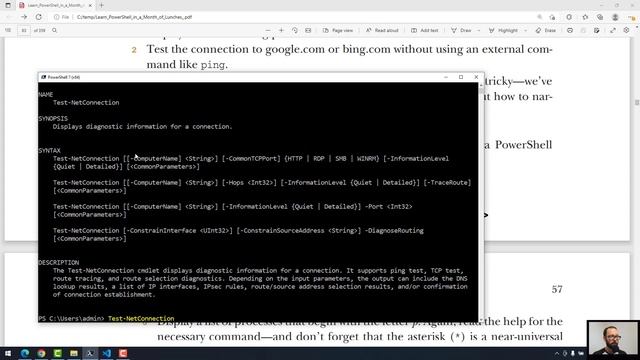Open PDF toolbar settings gear

coord(627,30)
